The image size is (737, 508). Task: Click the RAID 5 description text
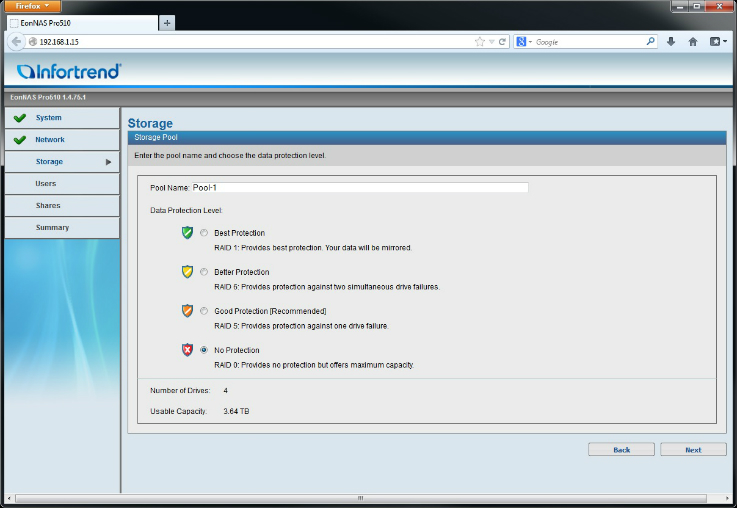tap(301, 326)
